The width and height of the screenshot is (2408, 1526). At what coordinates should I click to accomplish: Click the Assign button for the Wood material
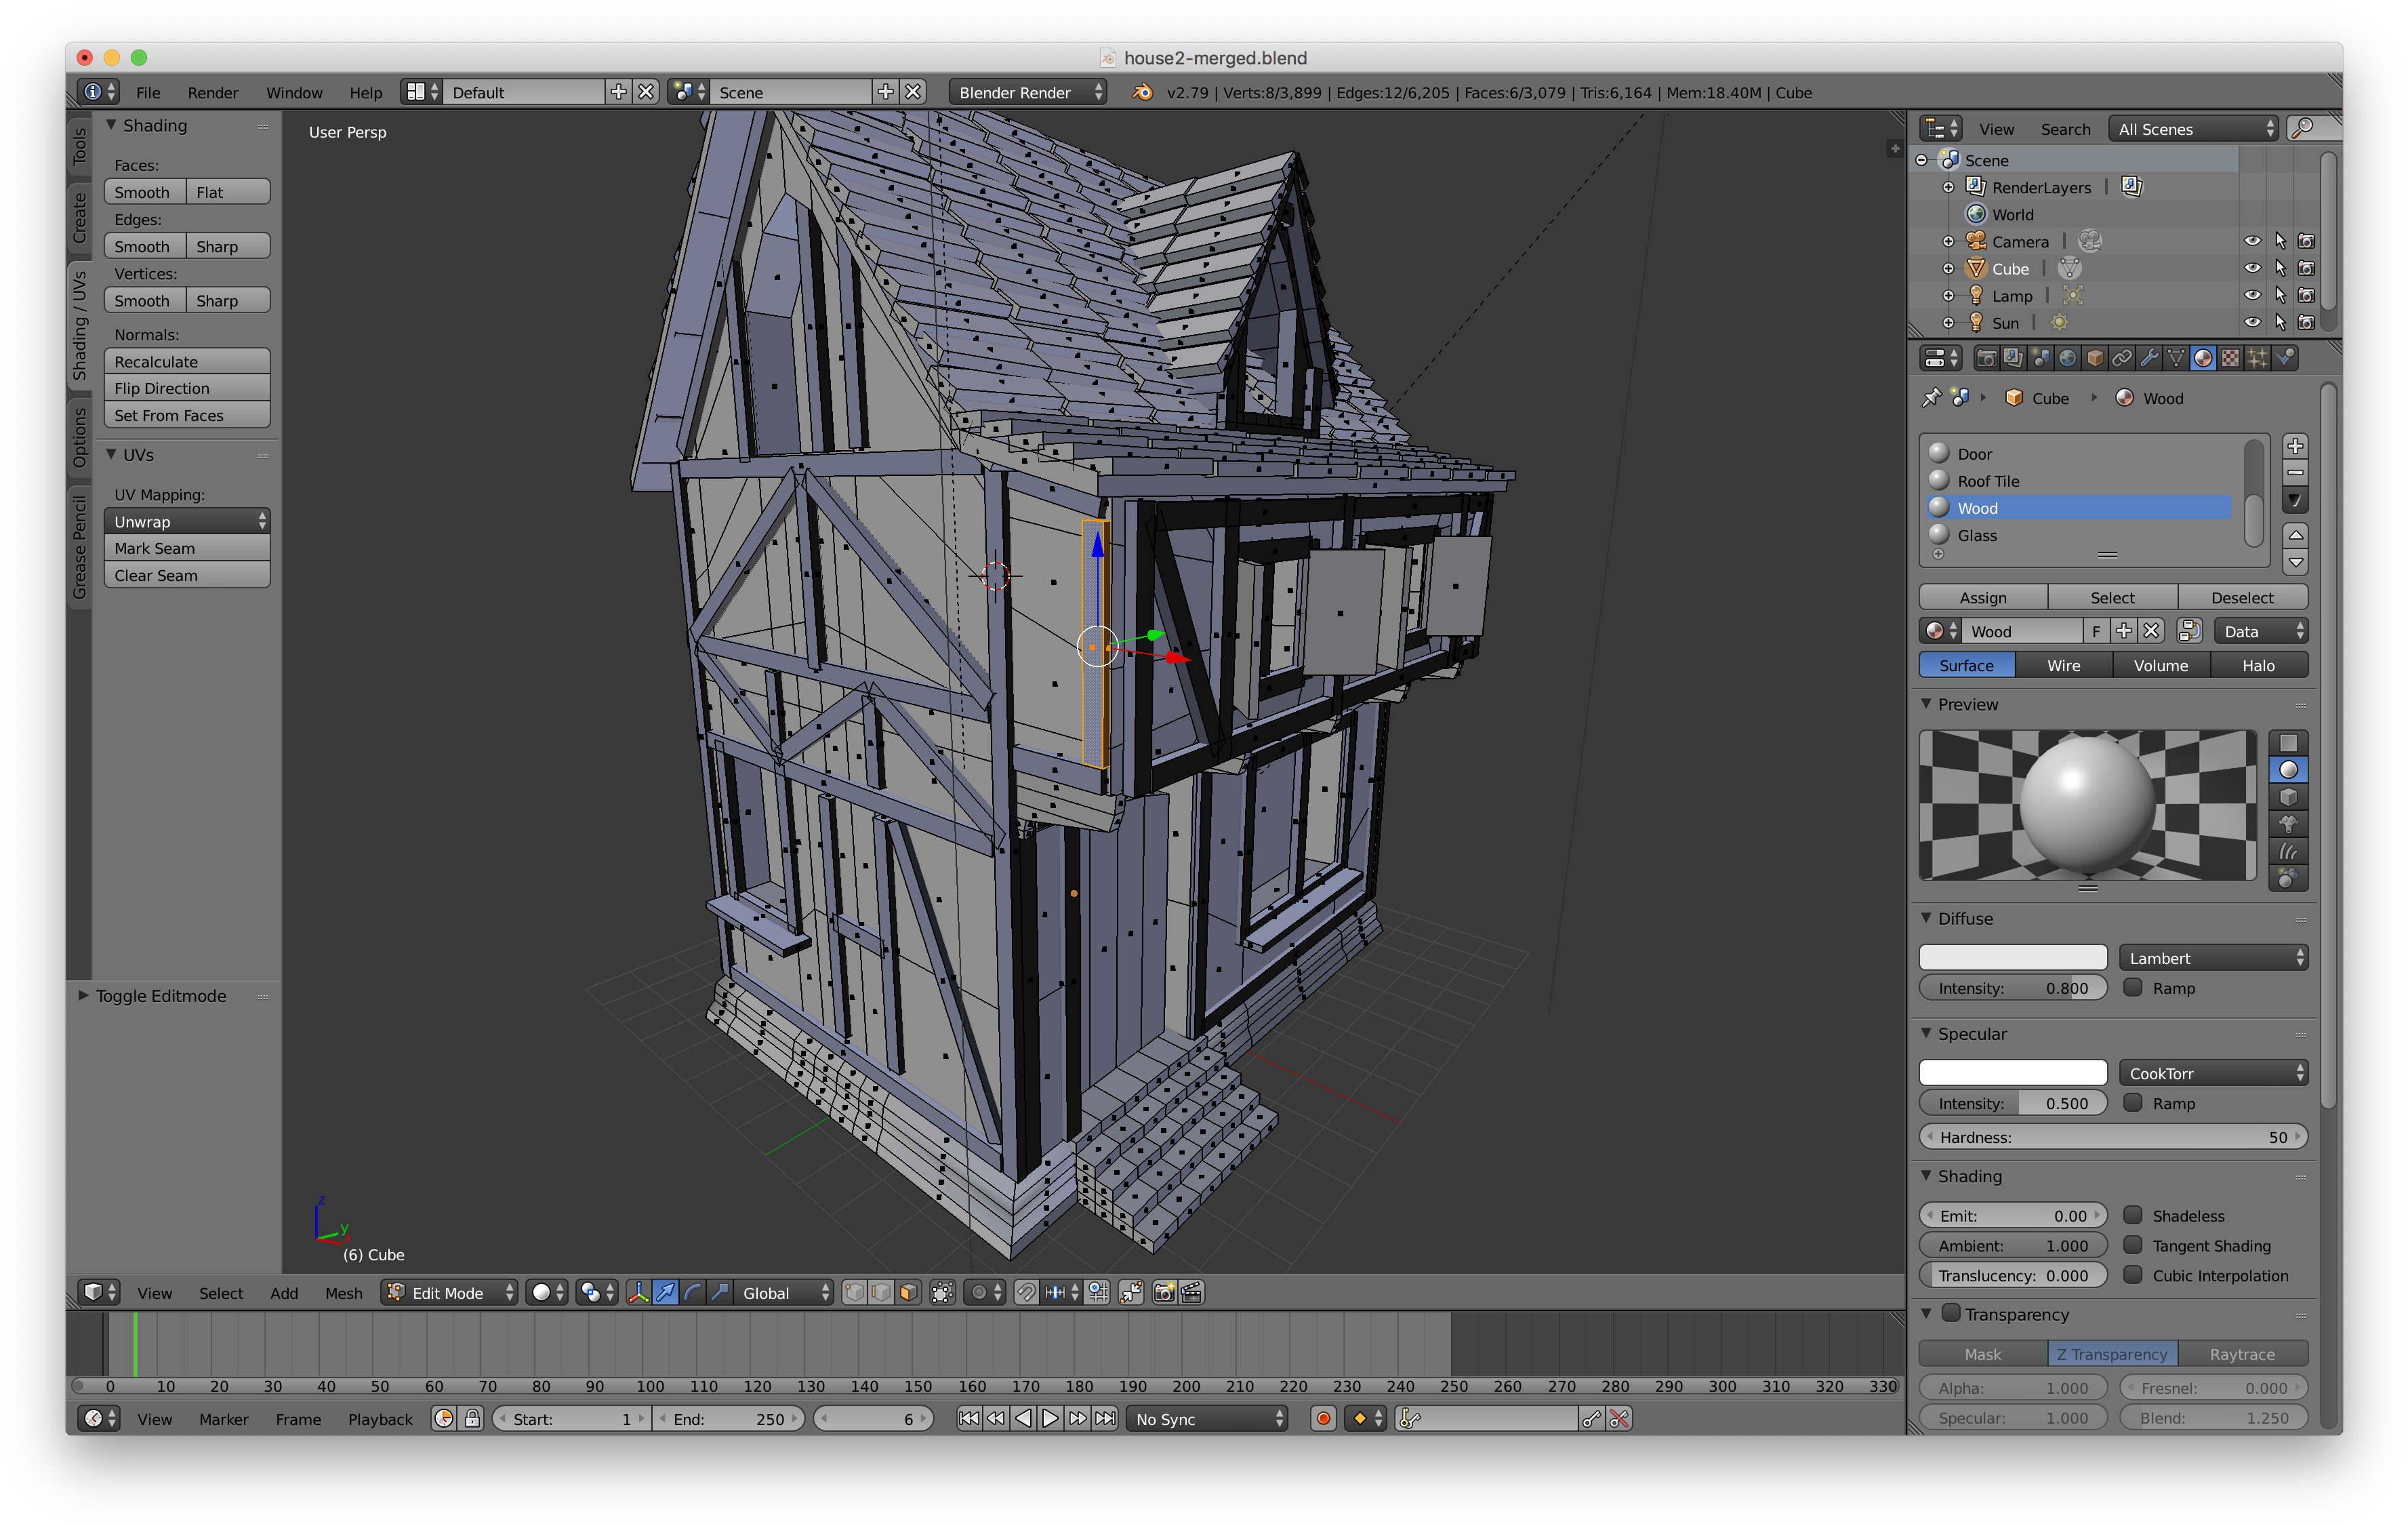tap(1983, 597)
